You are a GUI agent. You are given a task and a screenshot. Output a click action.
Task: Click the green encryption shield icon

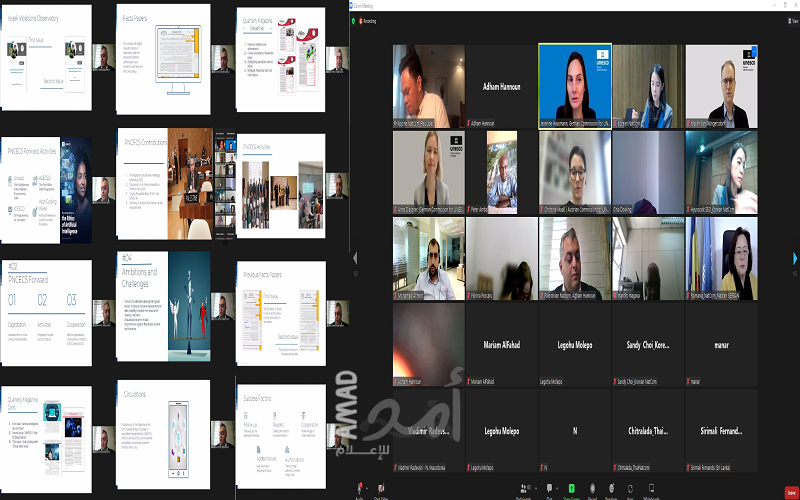(353, 21)
